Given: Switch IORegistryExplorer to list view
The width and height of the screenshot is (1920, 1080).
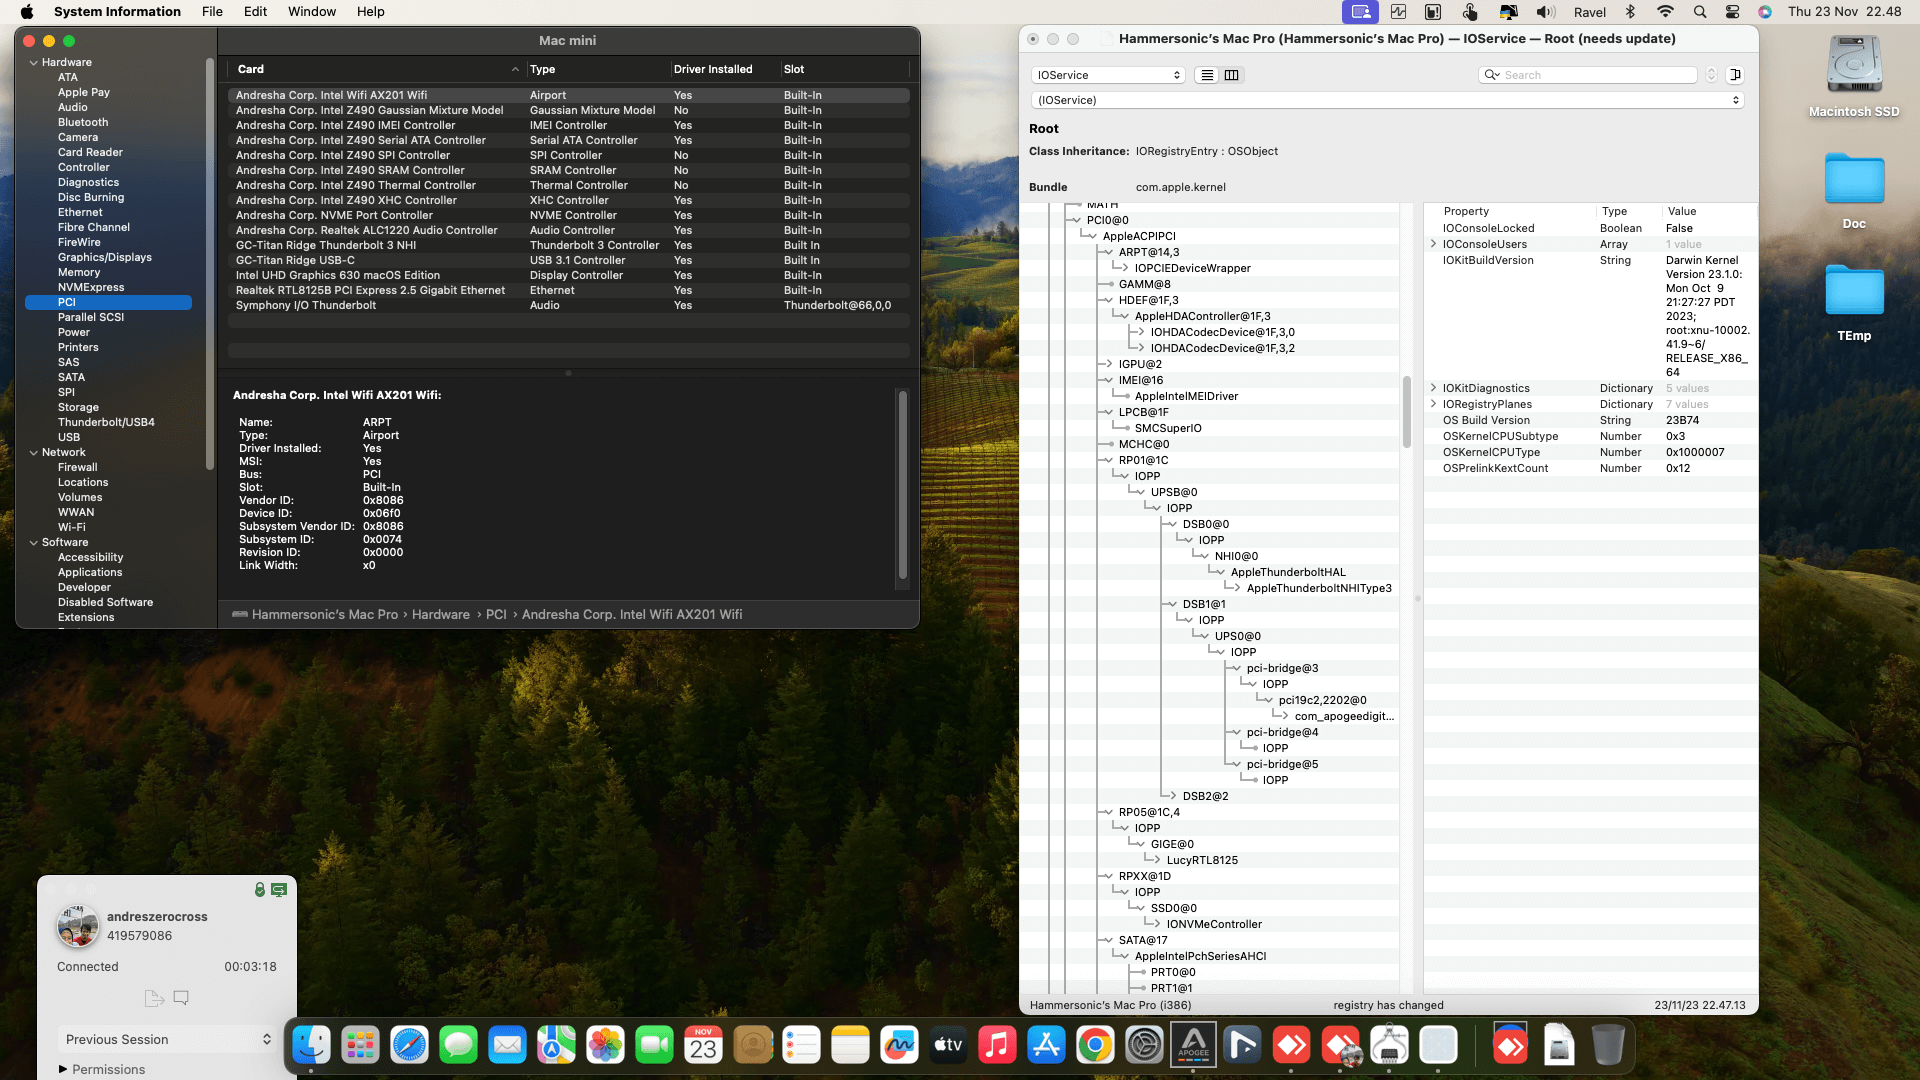Looking at the screenshot, I should pyautogui.click(x=1207, y=75).
